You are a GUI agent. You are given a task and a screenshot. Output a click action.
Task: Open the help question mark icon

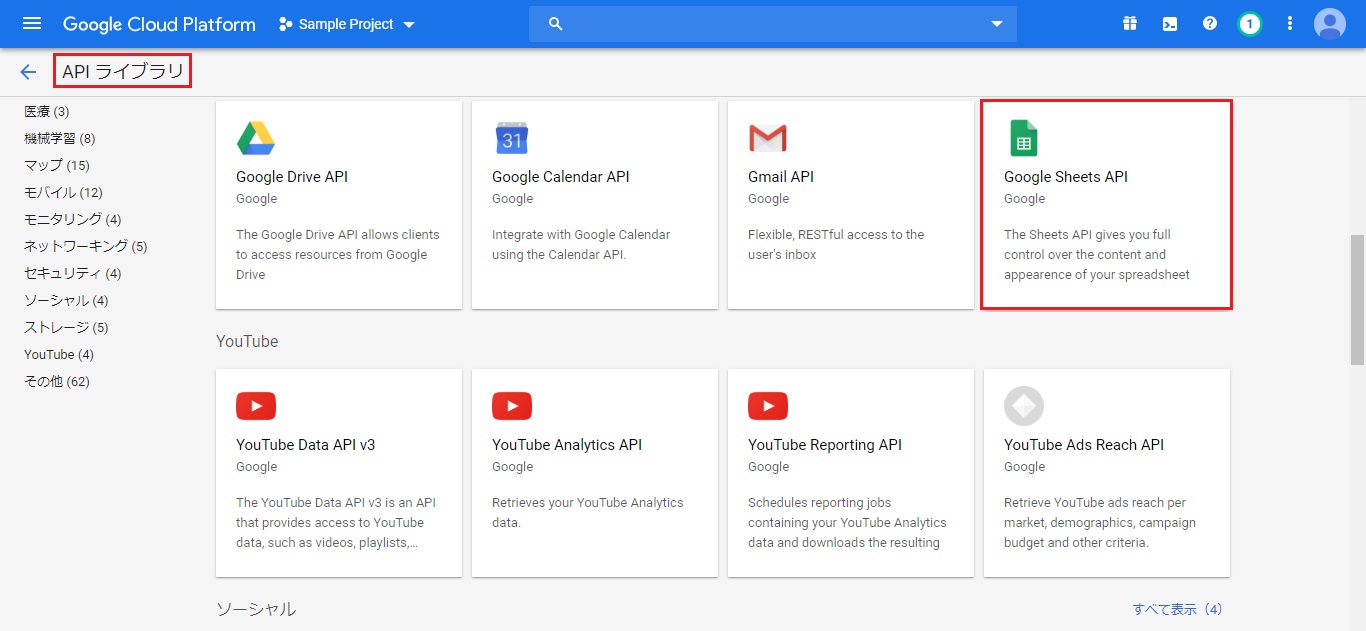[1210, 24]
